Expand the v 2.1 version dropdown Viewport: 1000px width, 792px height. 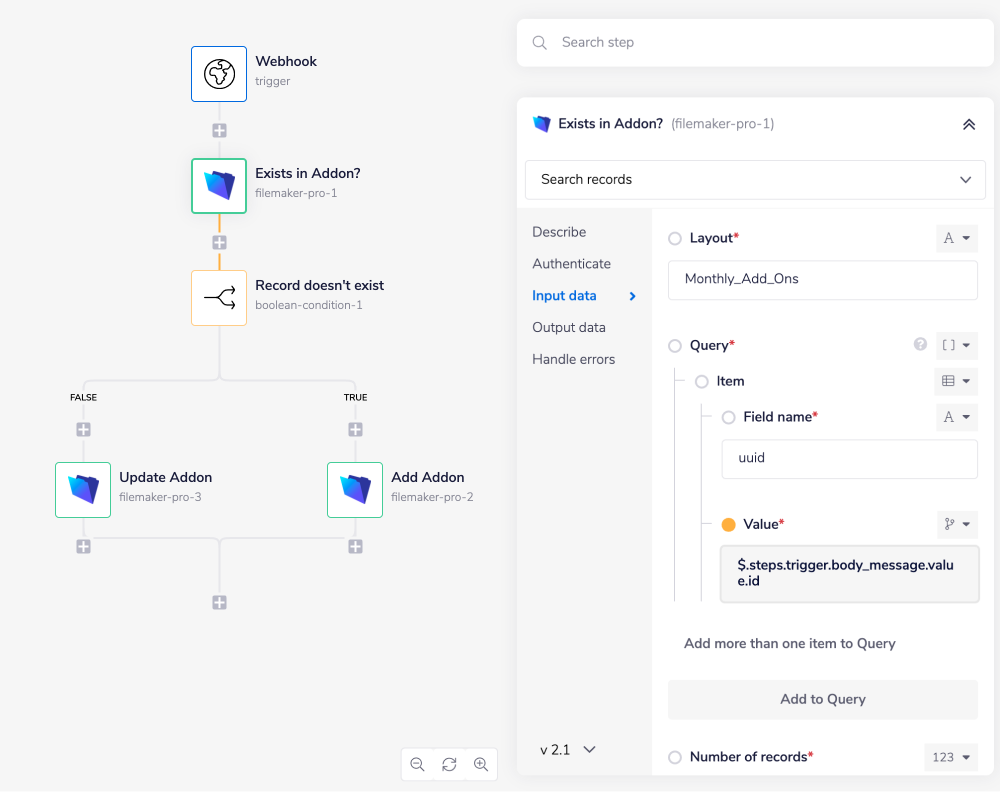[567, 748]
